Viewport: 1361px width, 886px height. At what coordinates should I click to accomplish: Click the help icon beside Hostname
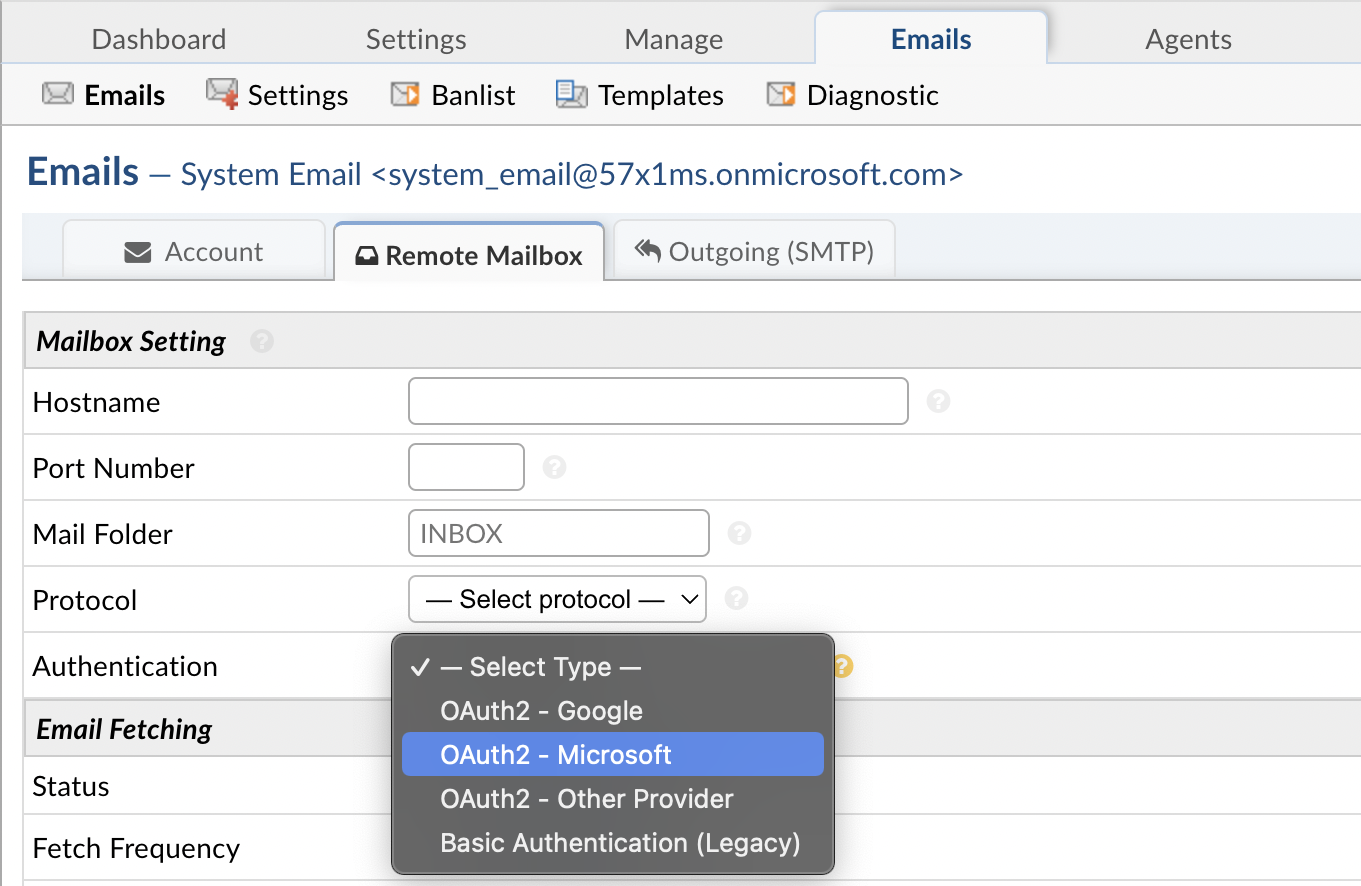tap(938, 401)
